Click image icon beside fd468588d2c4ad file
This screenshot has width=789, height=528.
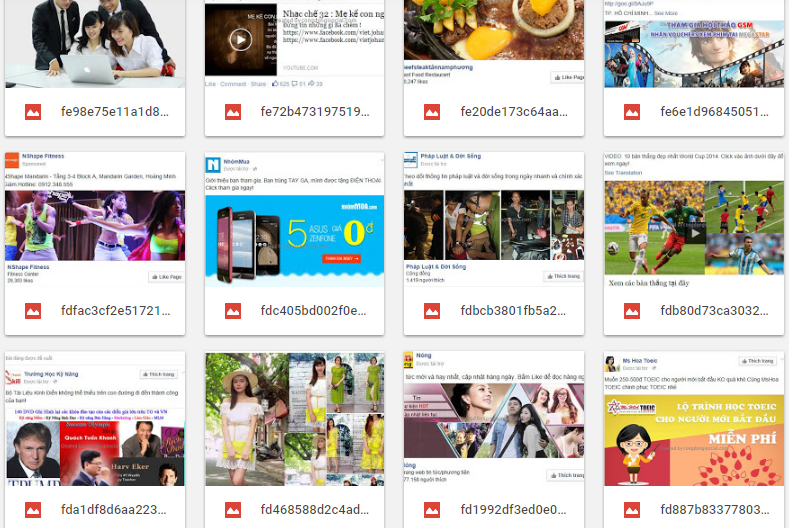pyautogui.click(x=233, y=510)
